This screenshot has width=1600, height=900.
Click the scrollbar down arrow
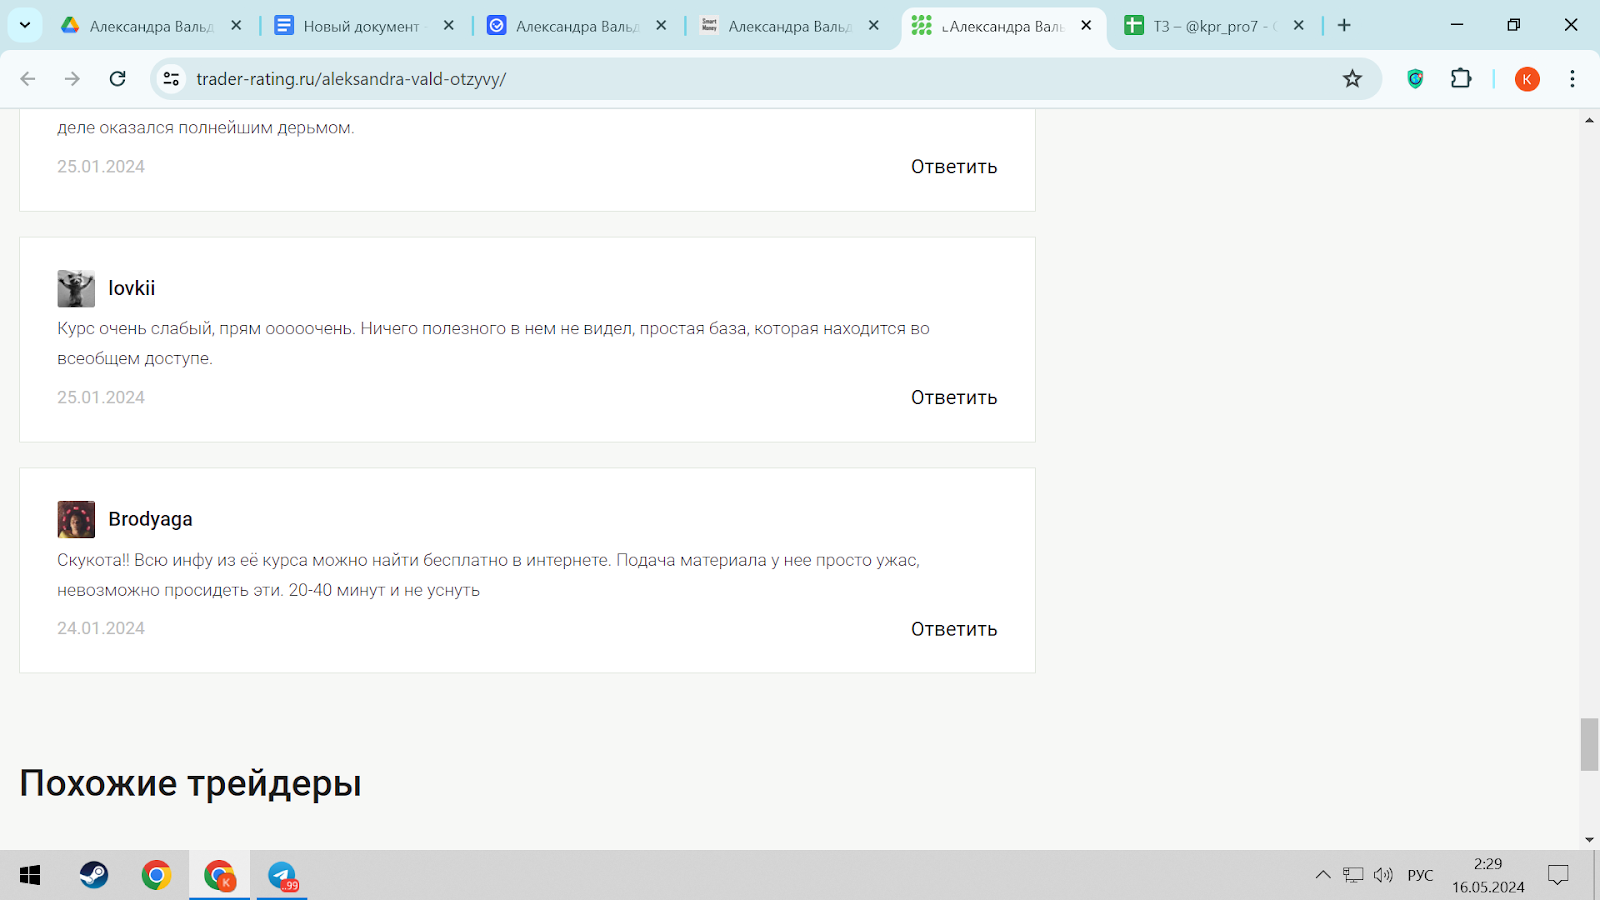tap(1589, 840)
